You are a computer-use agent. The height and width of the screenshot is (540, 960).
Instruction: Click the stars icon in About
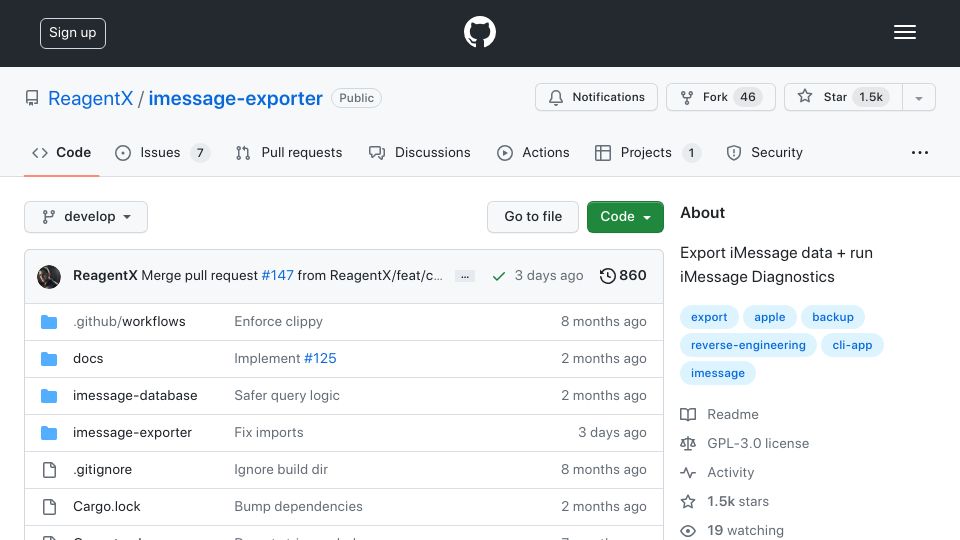[688, 501]
